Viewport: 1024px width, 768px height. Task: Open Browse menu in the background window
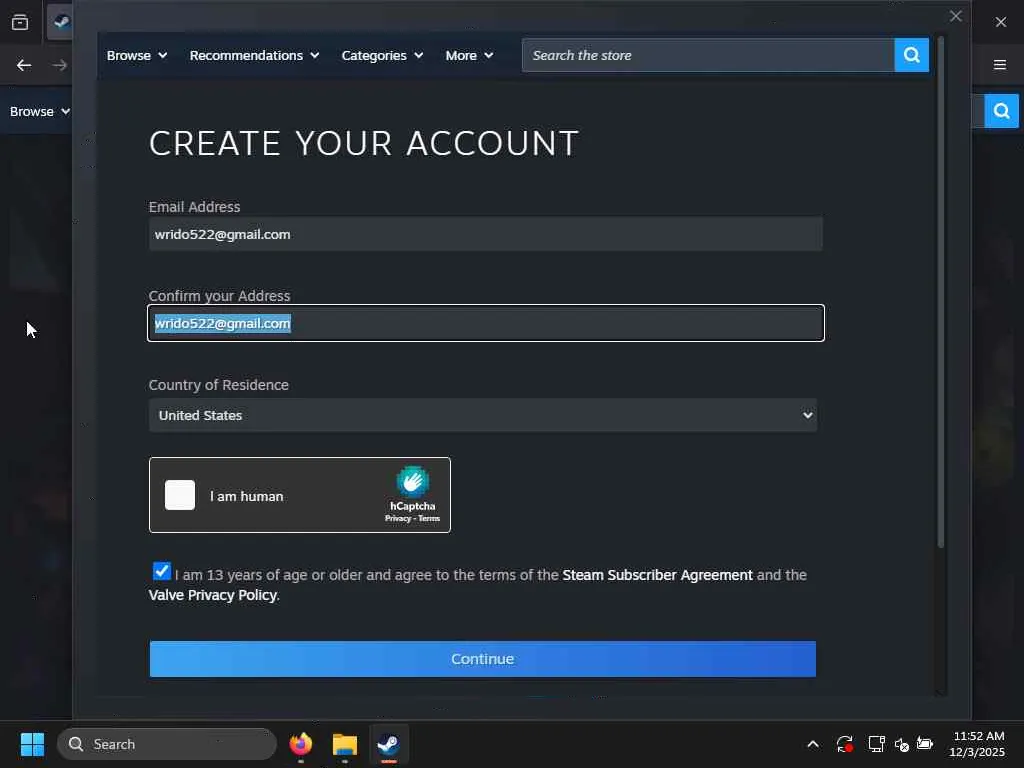pos(39,112)
